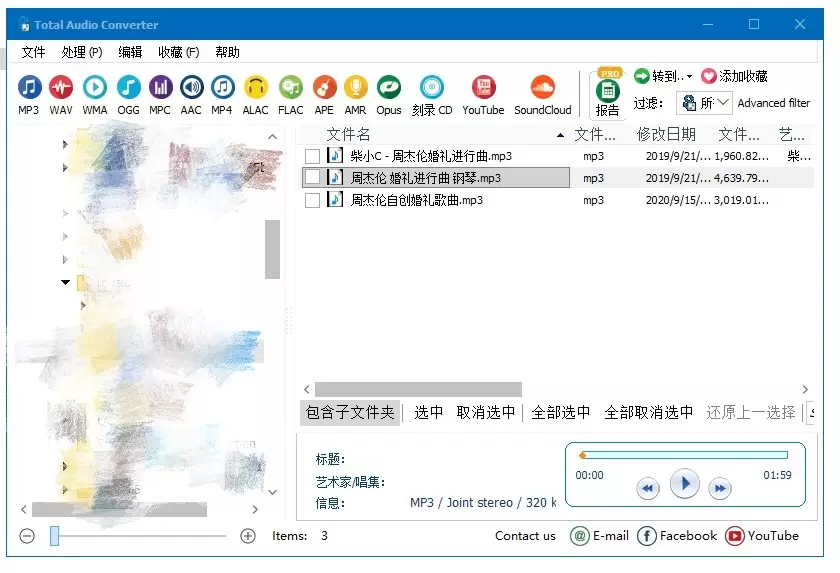Click the folder tree vertical scrollbar thumb
Screen dimensions: 840x573
272,249
